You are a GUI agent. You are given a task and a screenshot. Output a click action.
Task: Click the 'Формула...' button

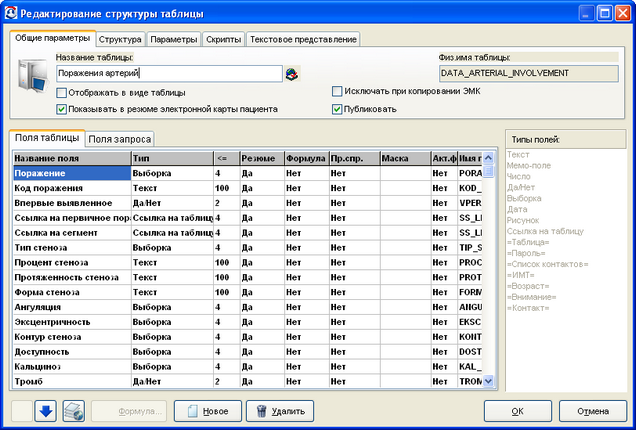(129, 411)
